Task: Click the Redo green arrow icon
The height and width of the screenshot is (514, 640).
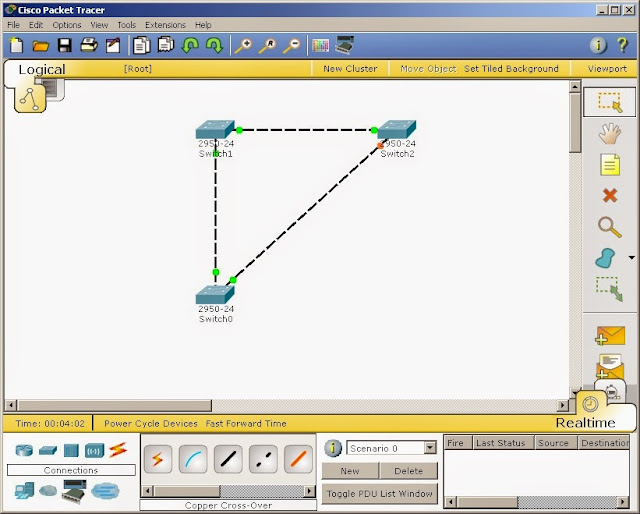Action: (x=214, y=45)
